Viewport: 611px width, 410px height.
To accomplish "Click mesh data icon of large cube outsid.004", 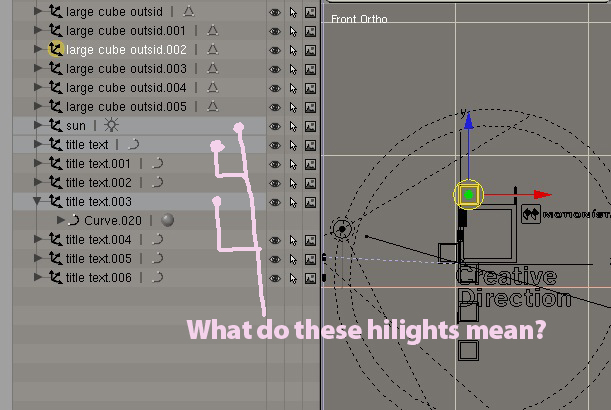I will coord(212,87).
